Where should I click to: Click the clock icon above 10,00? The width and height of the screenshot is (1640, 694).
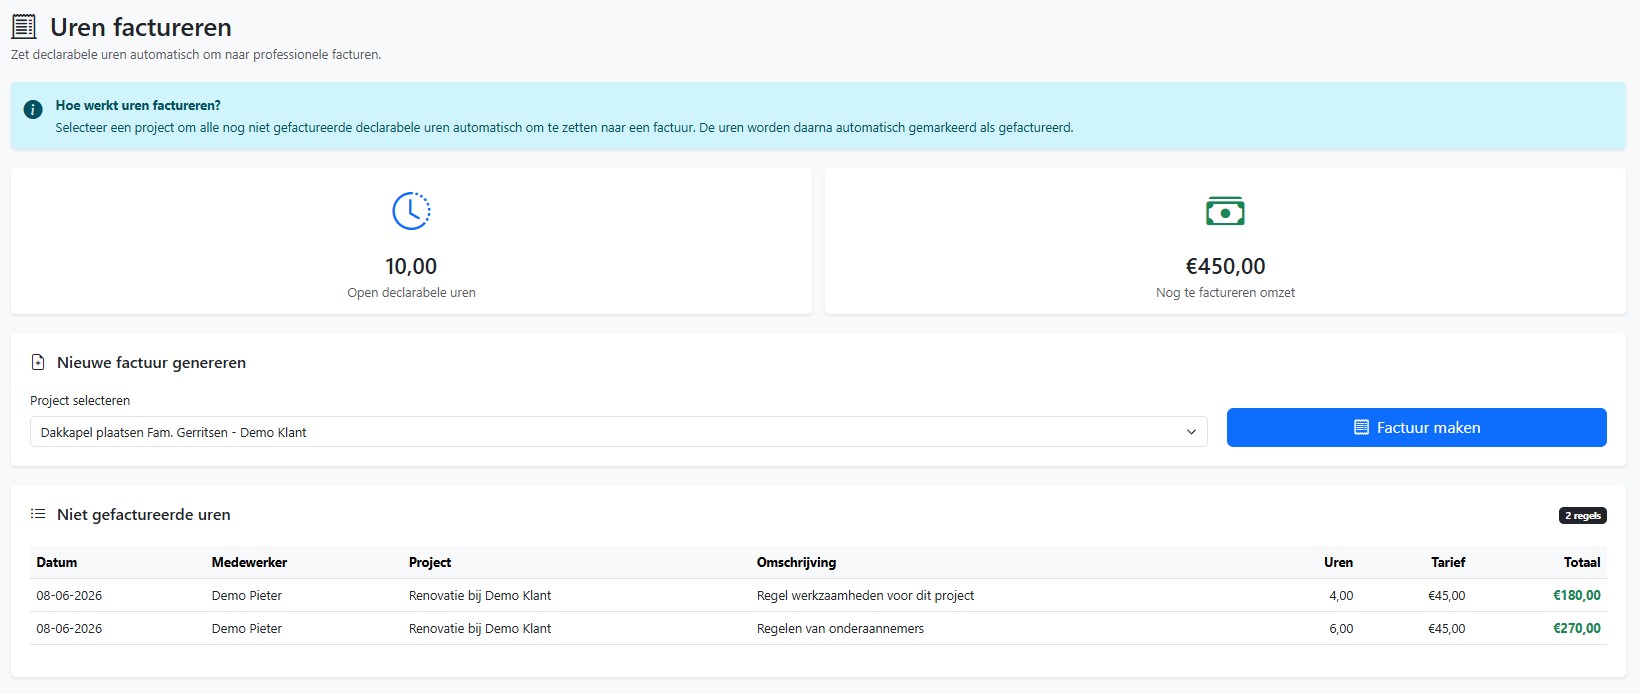pos(411,211)
